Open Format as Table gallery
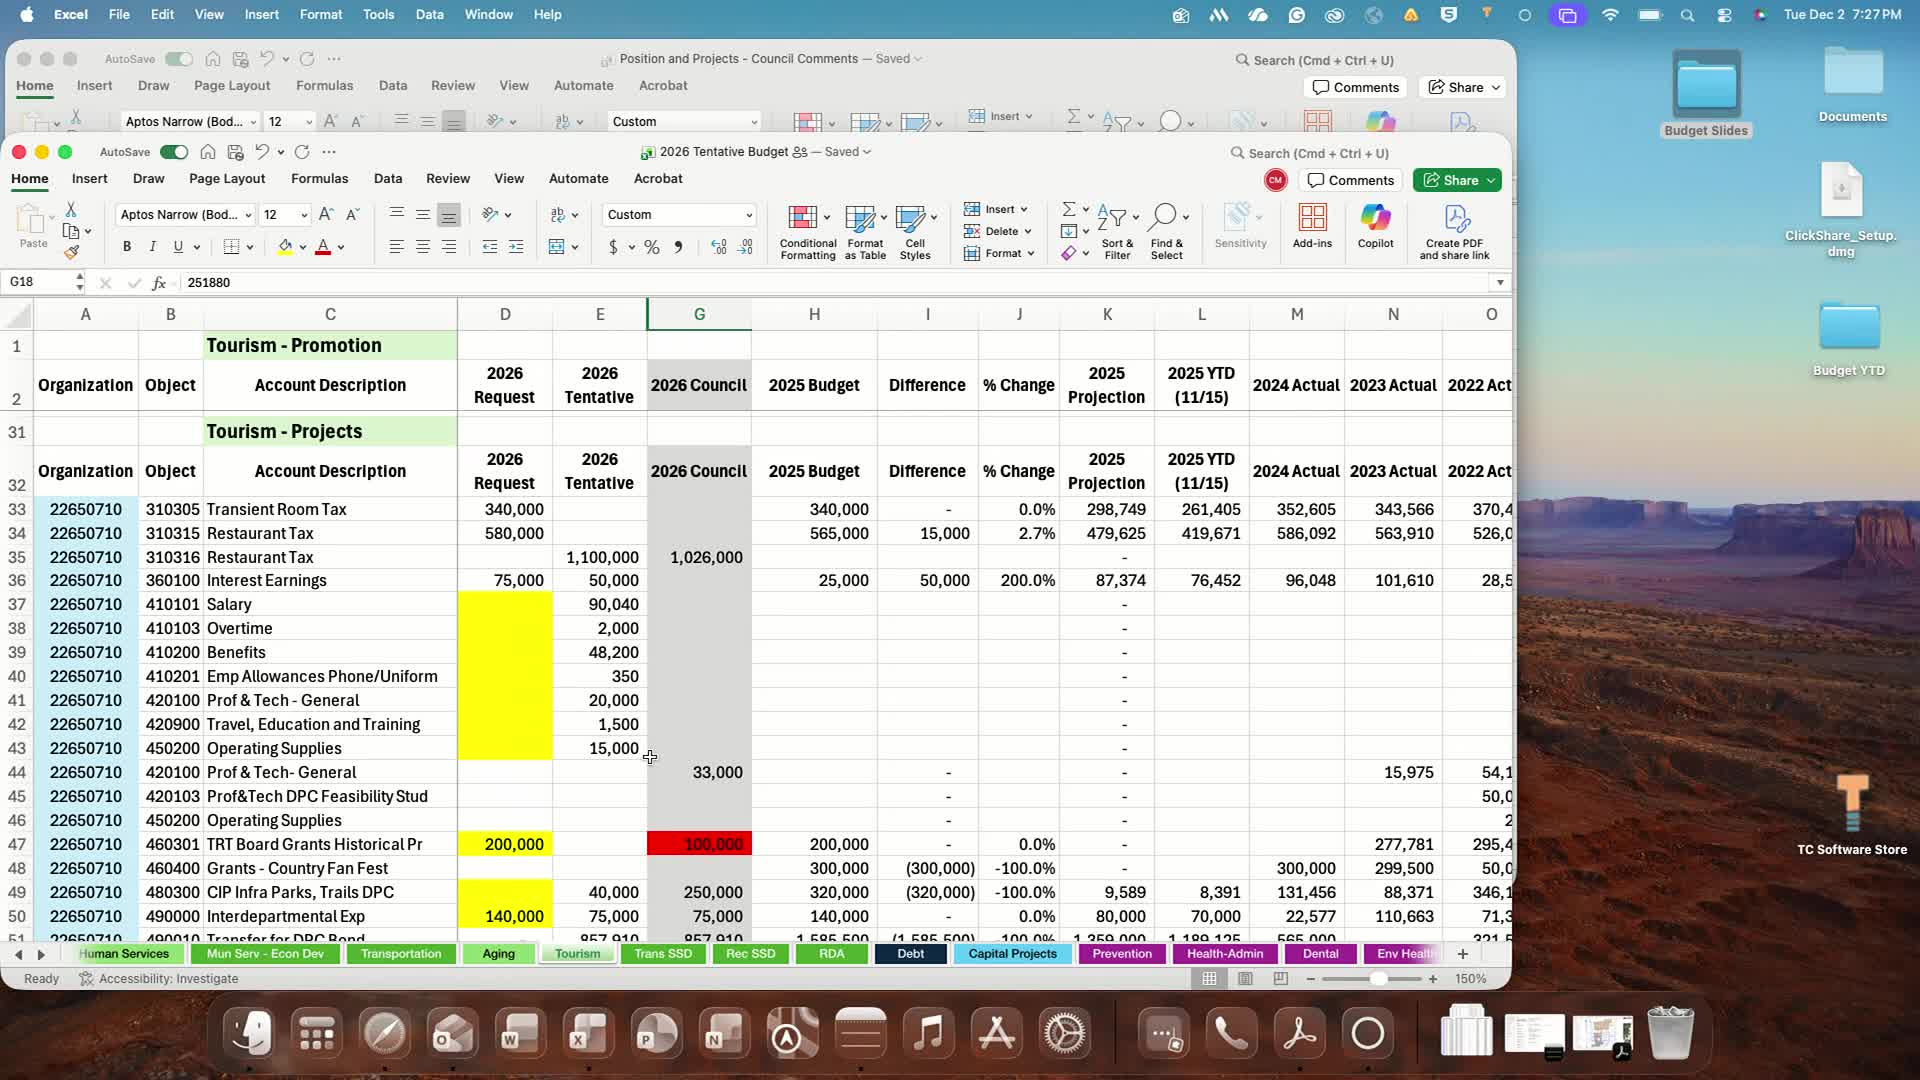Screen dimensions: 1920x1080 coord(860,218)
